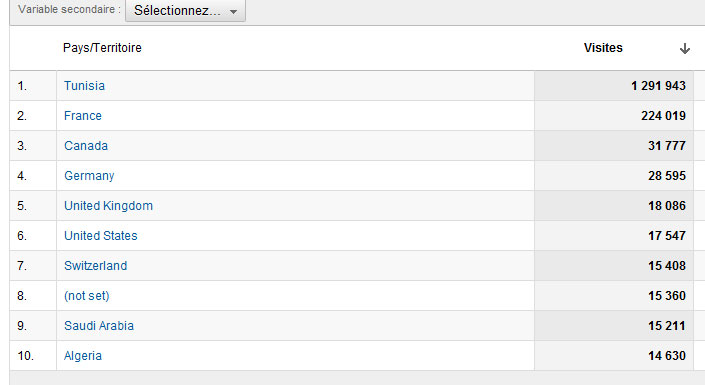
Task: Click the 224 019 visits value
Action: click(x=663, y=116)
